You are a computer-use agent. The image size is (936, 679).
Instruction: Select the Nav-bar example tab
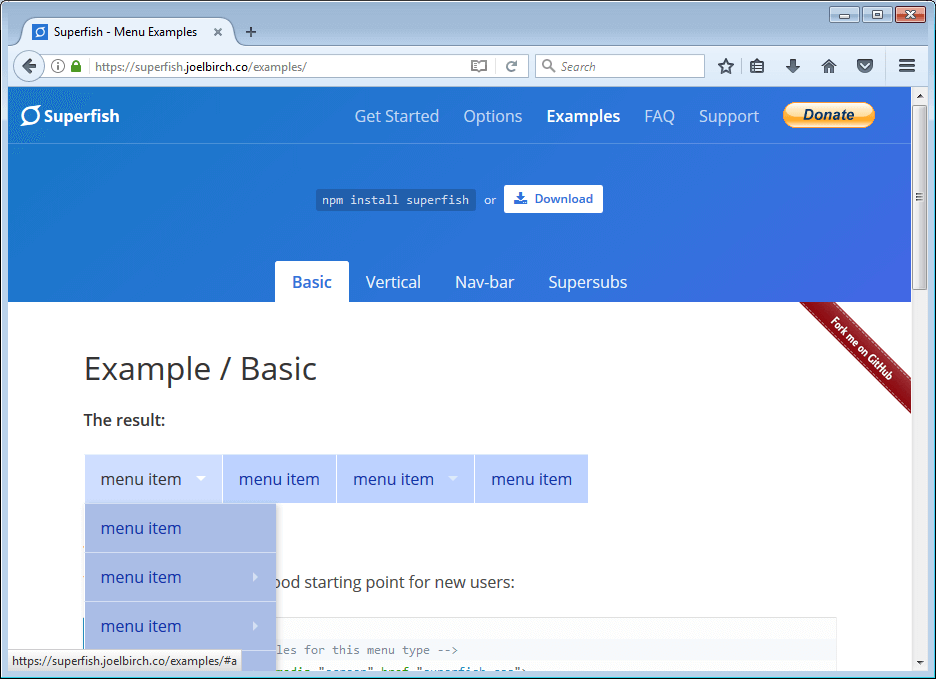[x=484, y=282]
